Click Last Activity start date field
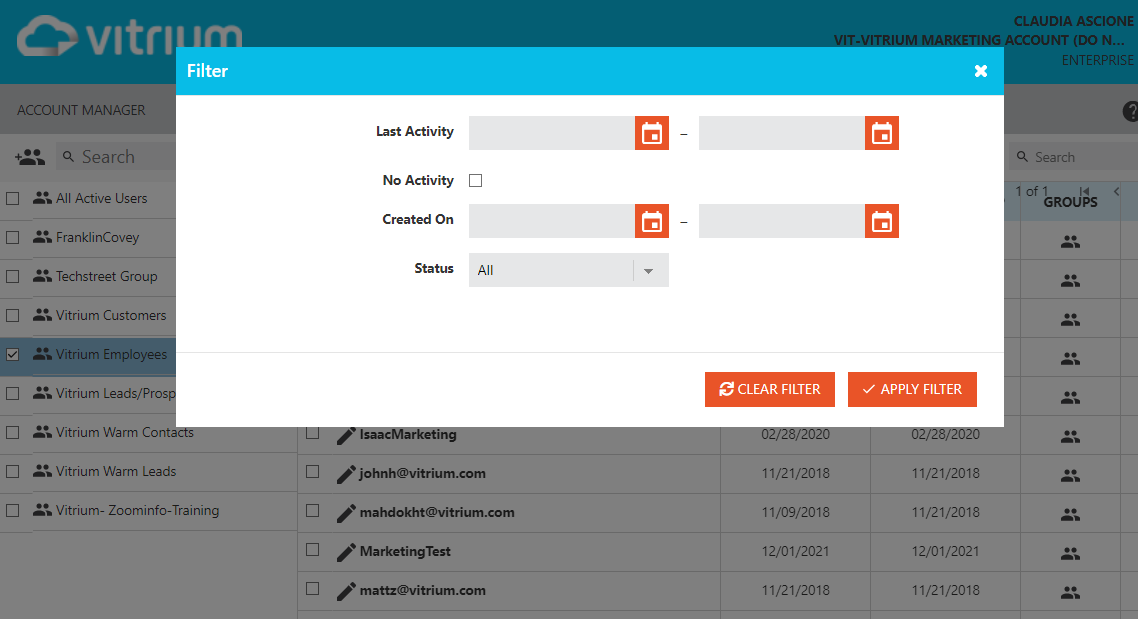1138x619 pixels. click(552, 134)
